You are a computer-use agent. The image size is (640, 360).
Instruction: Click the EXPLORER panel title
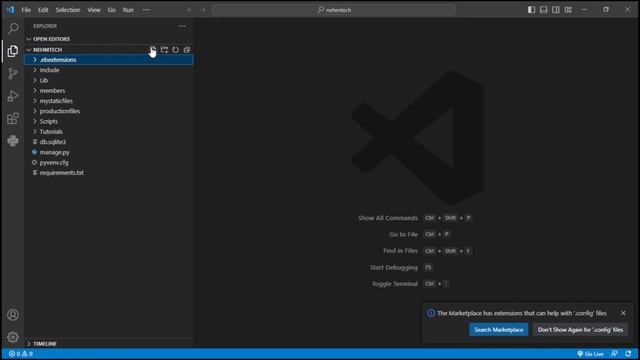coord(45,26)
